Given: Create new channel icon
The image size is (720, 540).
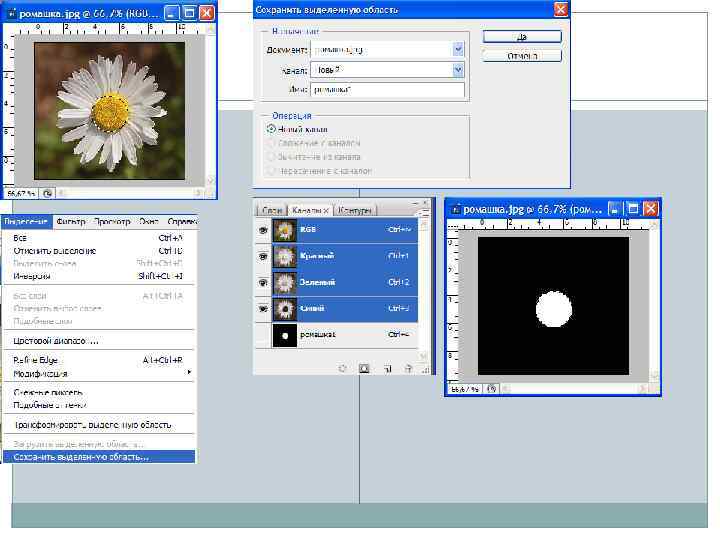Looking at the screenshot, I should pos(388,368).
